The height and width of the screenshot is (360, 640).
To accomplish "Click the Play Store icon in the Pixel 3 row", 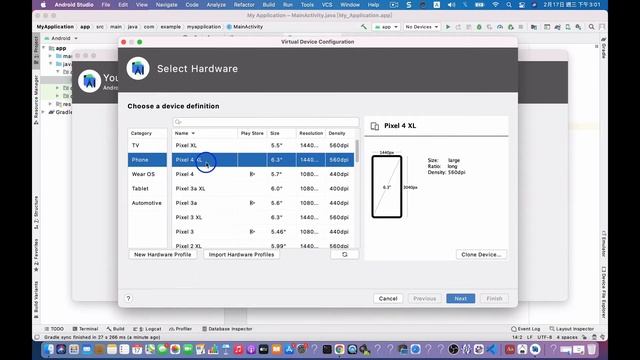I will click(252, 232).
